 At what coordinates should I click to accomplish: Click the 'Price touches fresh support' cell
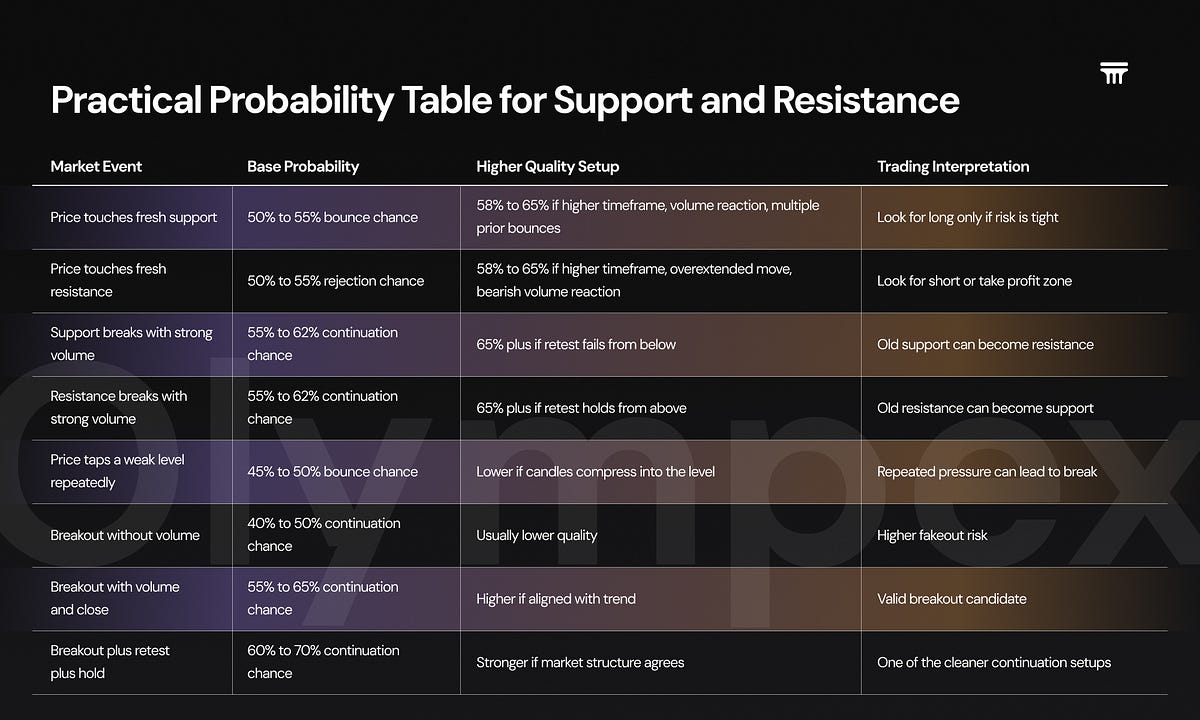(134, 217)
